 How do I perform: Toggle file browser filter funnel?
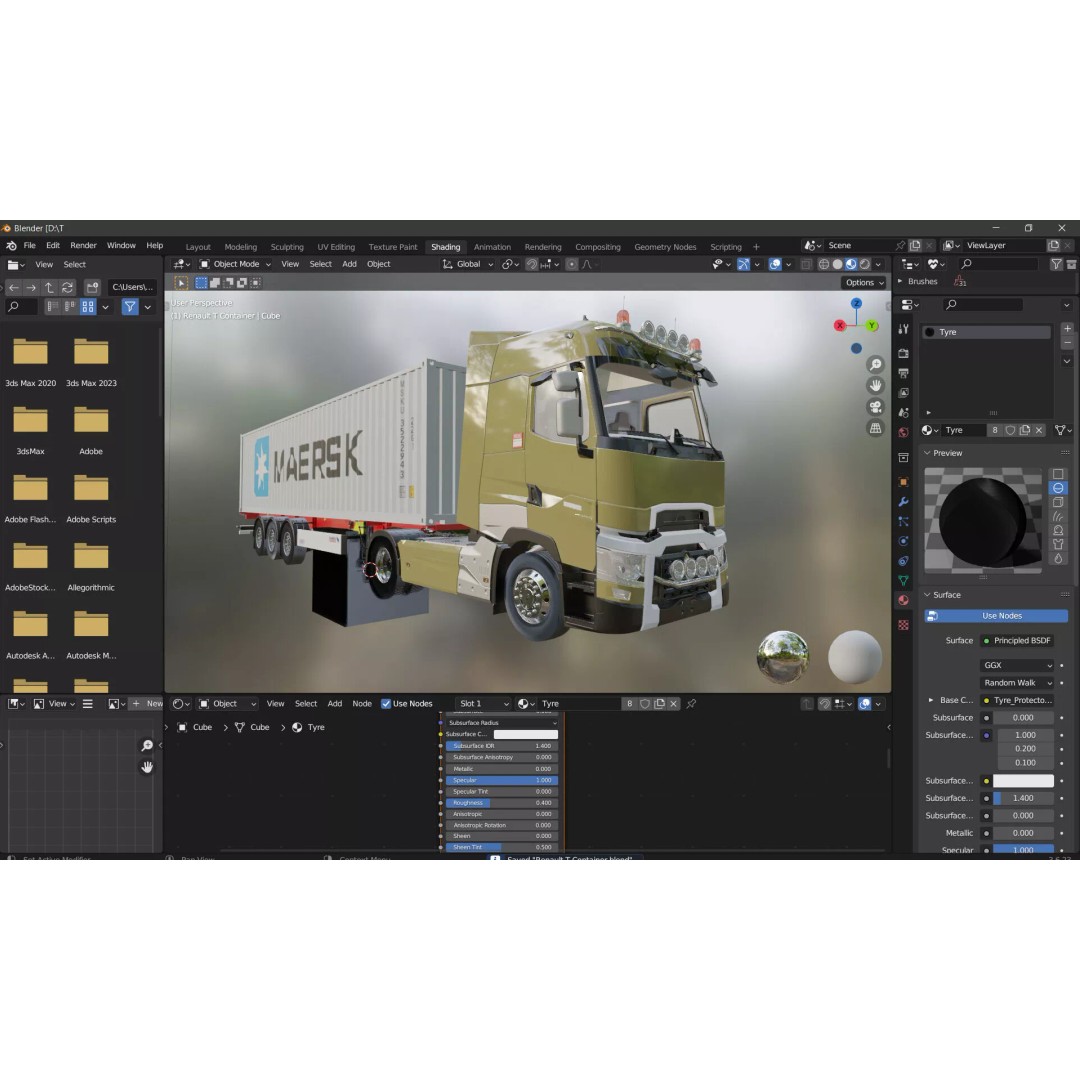(x=129, y=307)
